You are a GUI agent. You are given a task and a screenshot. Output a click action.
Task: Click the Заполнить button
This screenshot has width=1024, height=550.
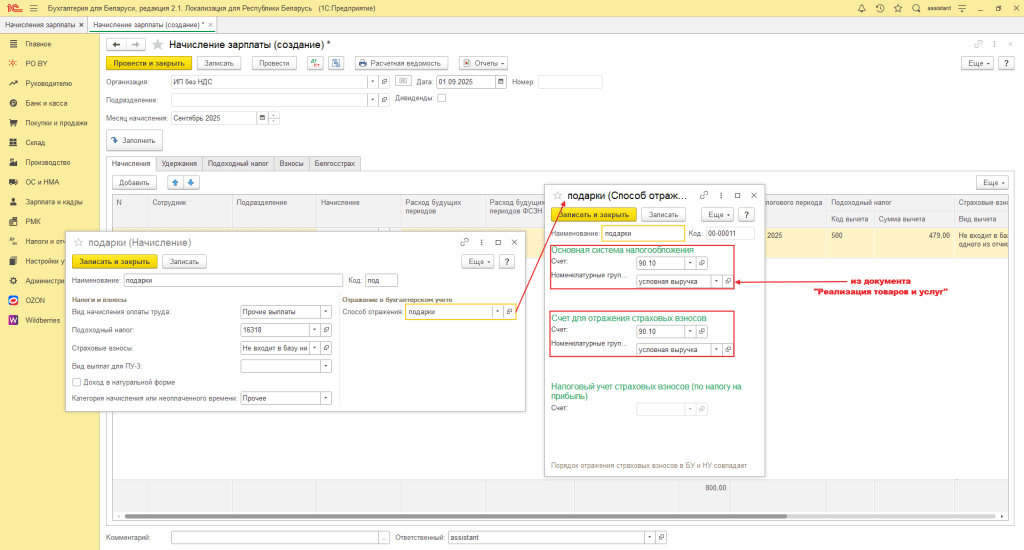(x=135, y=140)
